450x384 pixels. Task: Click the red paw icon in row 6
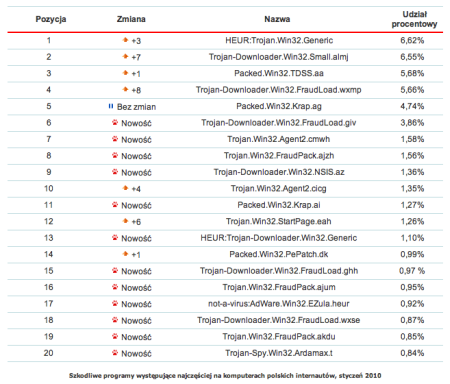tap(115, 122)
